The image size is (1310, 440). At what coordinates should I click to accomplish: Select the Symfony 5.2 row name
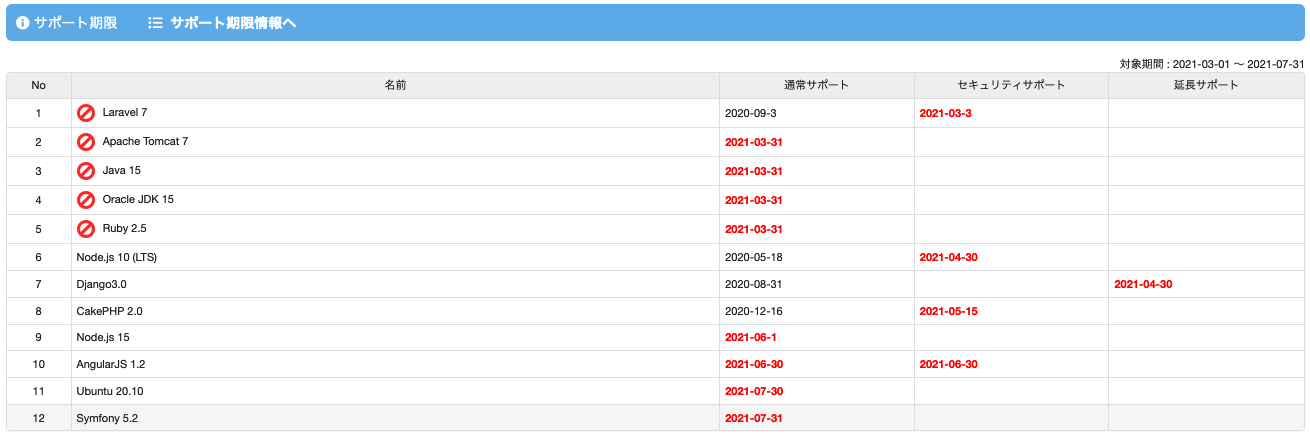coord(107,418)
